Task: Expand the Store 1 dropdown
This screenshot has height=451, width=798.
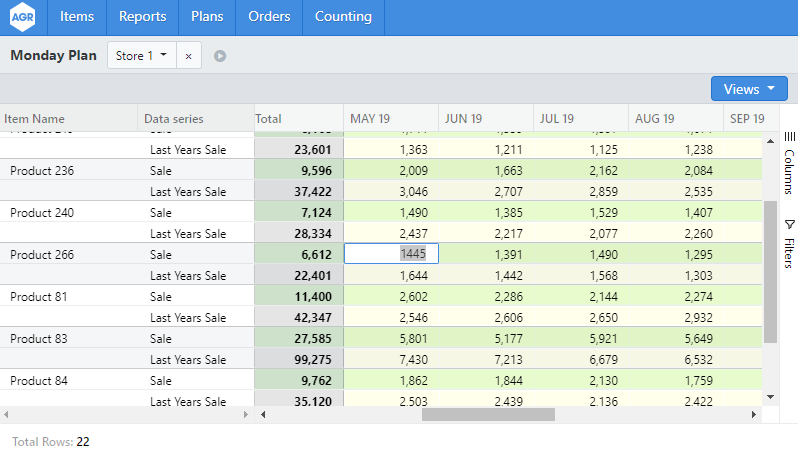Action: [142, 56]
